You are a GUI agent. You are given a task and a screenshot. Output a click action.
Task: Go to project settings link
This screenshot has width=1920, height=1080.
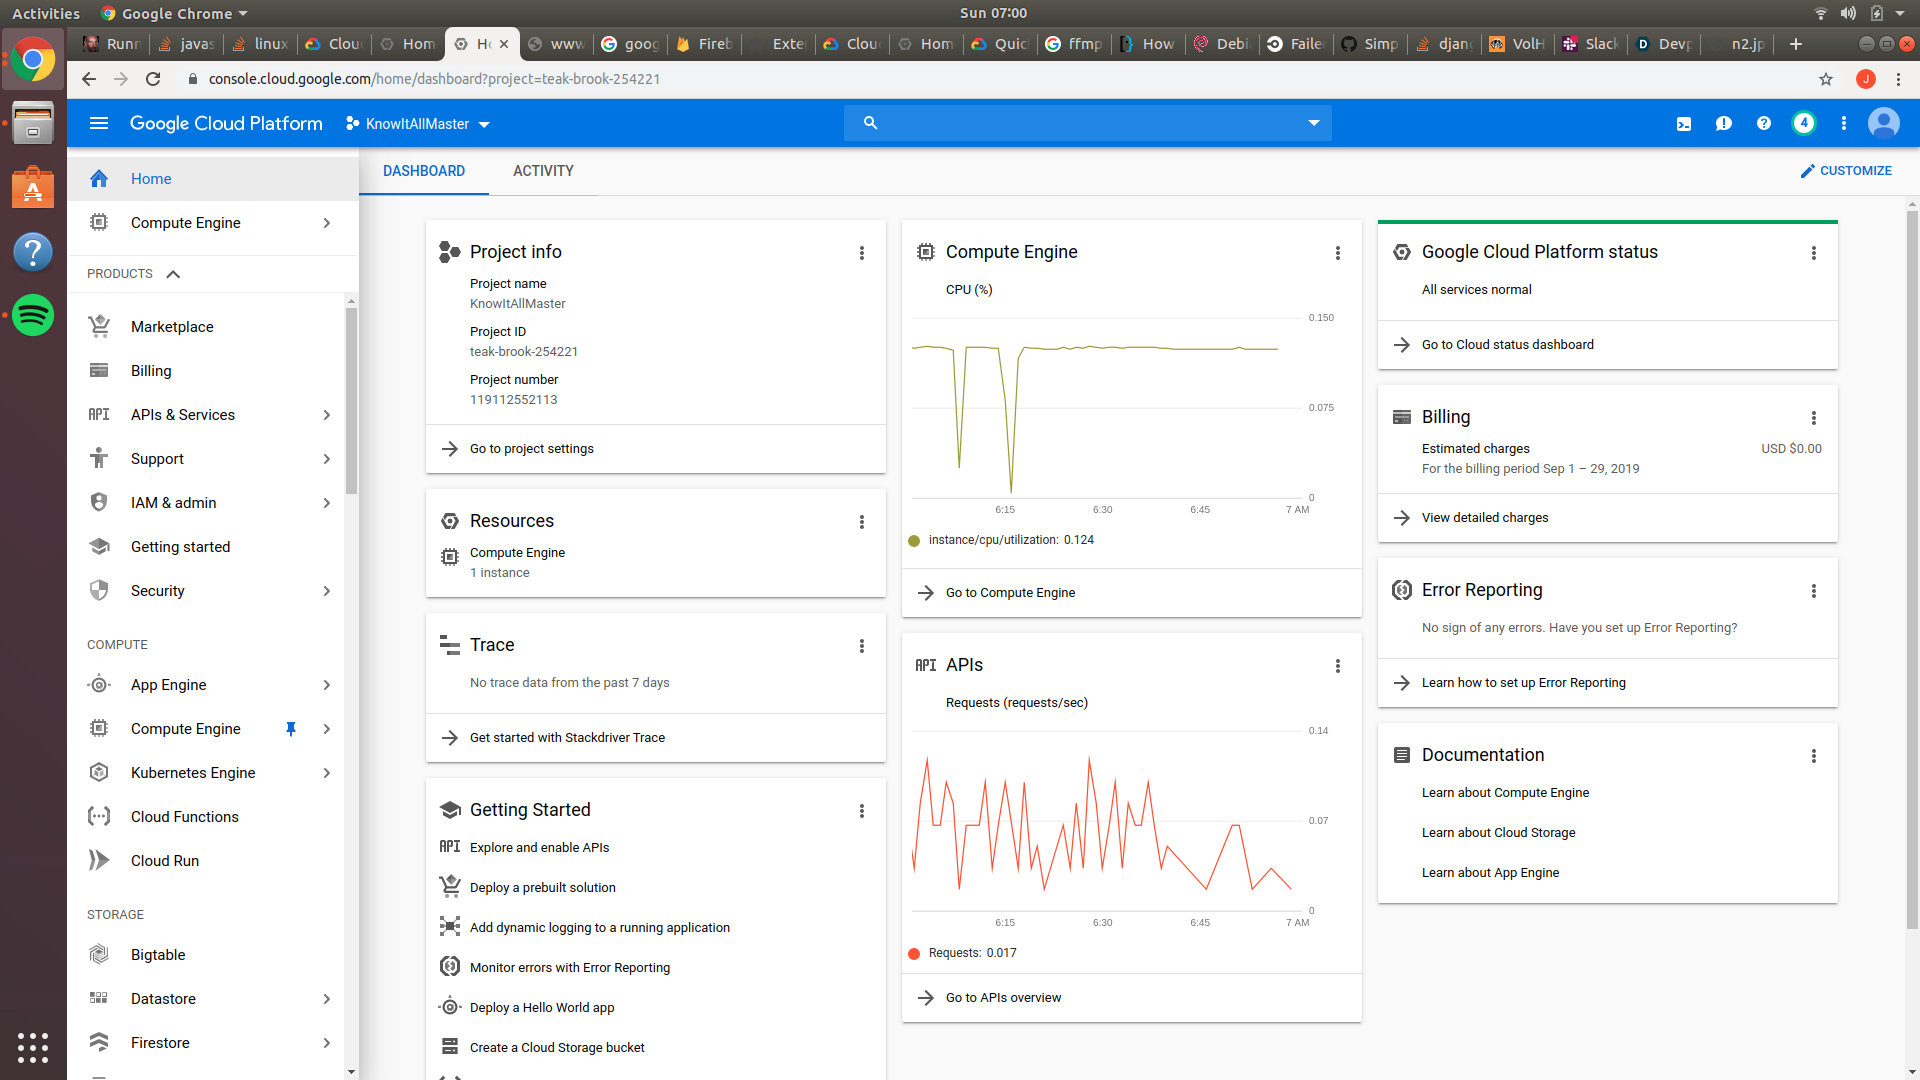tap(531, 449)
